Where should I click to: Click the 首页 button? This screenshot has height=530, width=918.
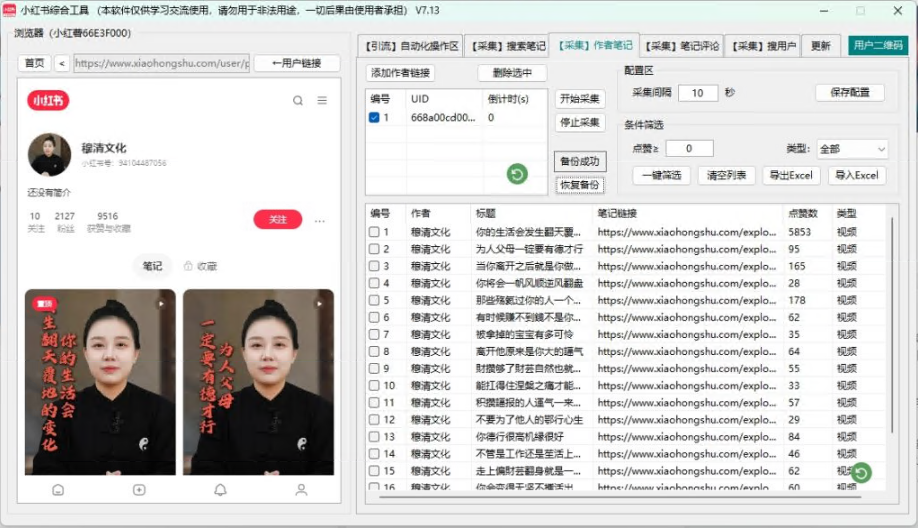point(35,63)
